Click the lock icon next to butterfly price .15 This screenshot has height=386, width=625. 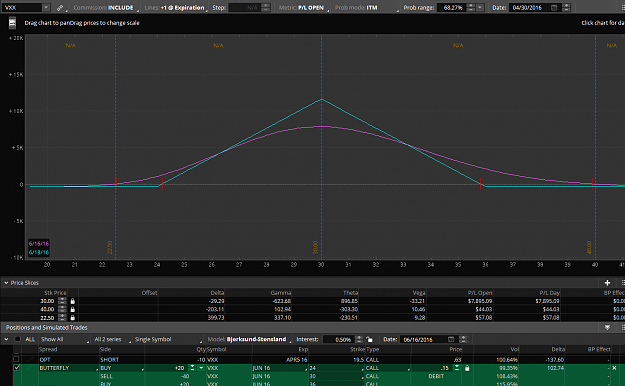(x=467, y=368)
